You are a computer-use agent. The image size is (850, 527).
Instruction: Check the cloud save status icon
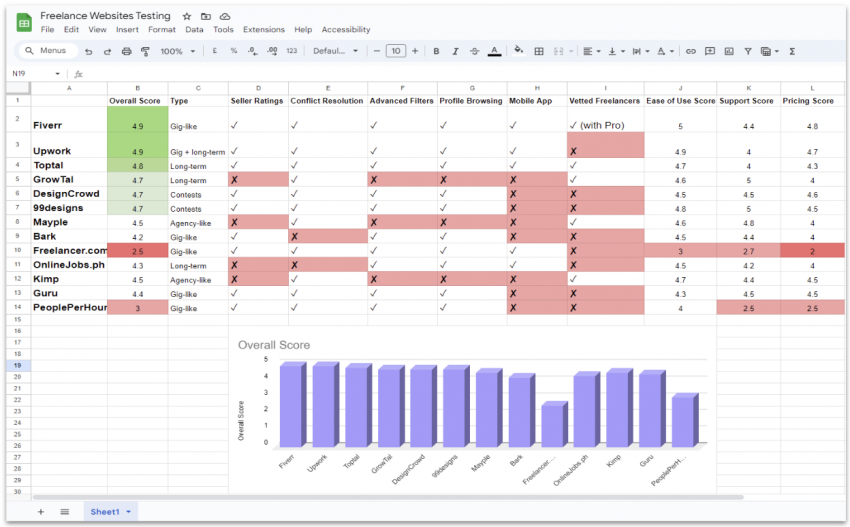point(225,16)
